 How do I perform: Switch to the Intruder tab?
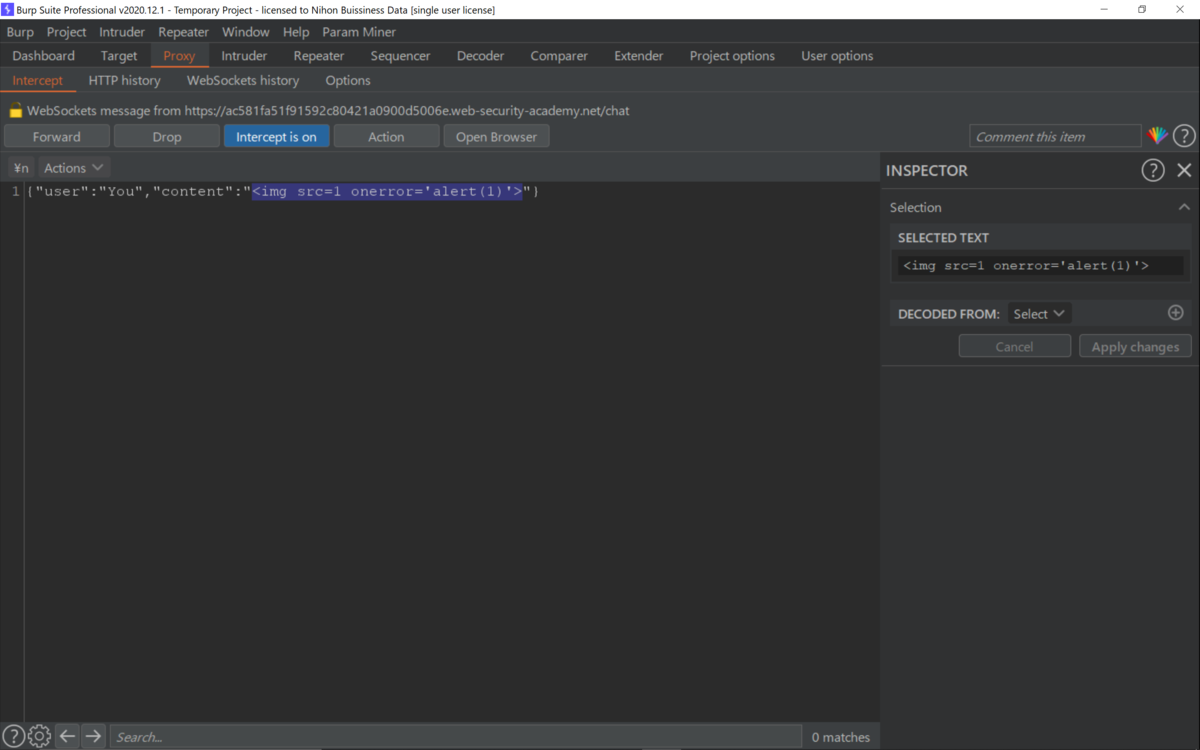click(x=244, y=56)
